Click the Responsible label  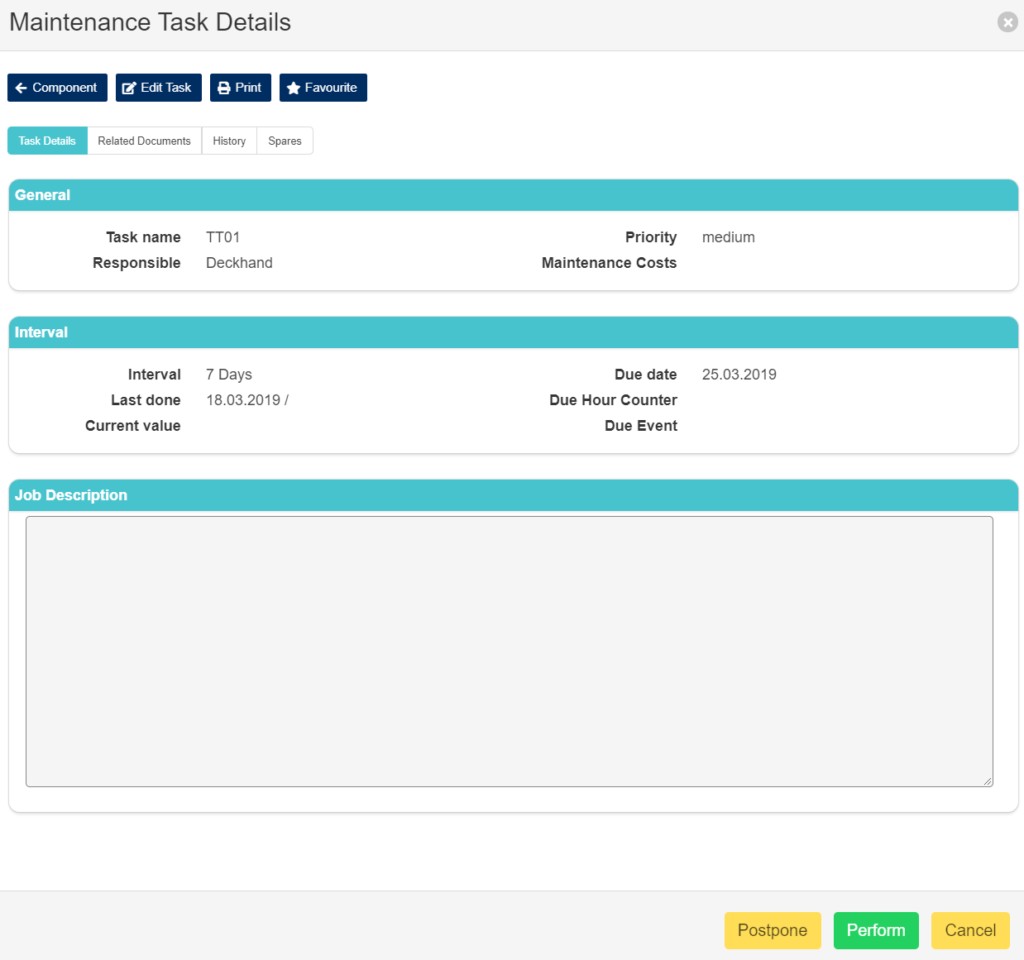click(136, 263)
